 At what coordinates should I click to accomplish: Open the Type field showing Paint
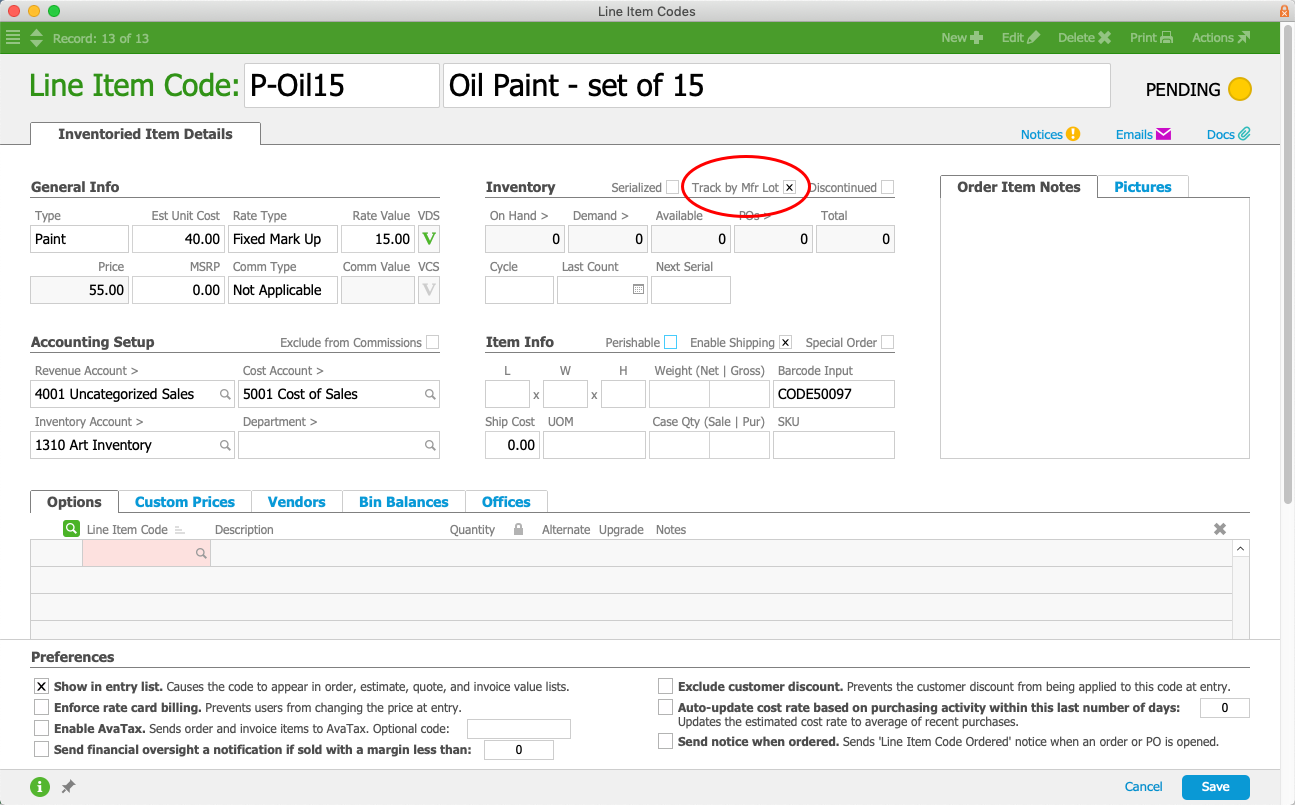tap(80, 239)
